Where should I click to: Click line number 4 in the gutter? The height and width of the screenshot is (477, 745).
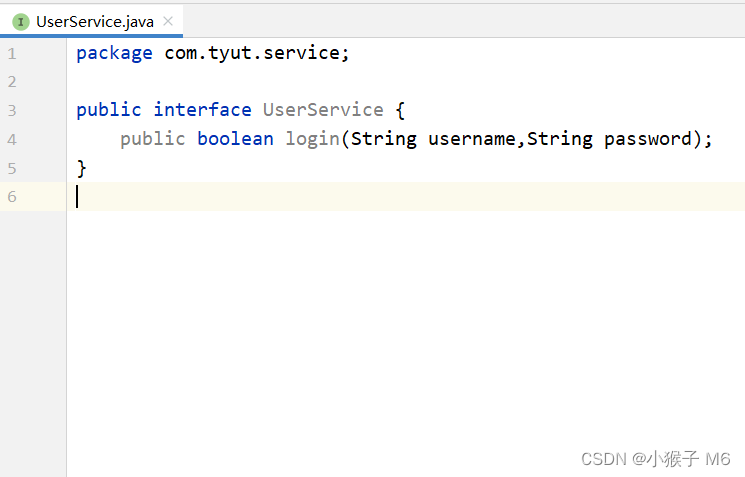(x=12, y=139)
